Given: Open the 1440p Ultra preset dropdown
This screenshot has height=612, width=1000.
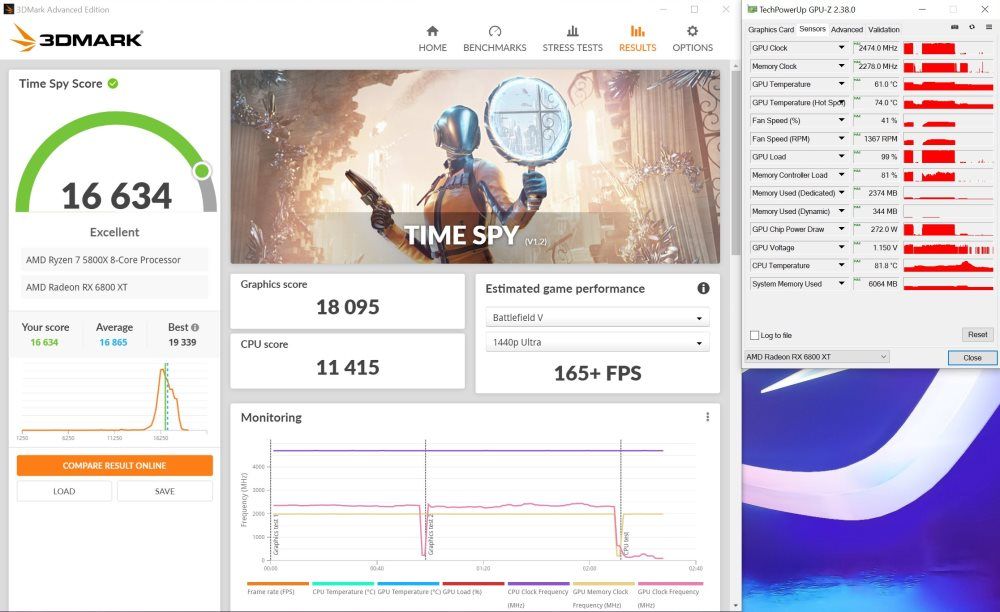Looking at the screenshot, I should [596, 343].
